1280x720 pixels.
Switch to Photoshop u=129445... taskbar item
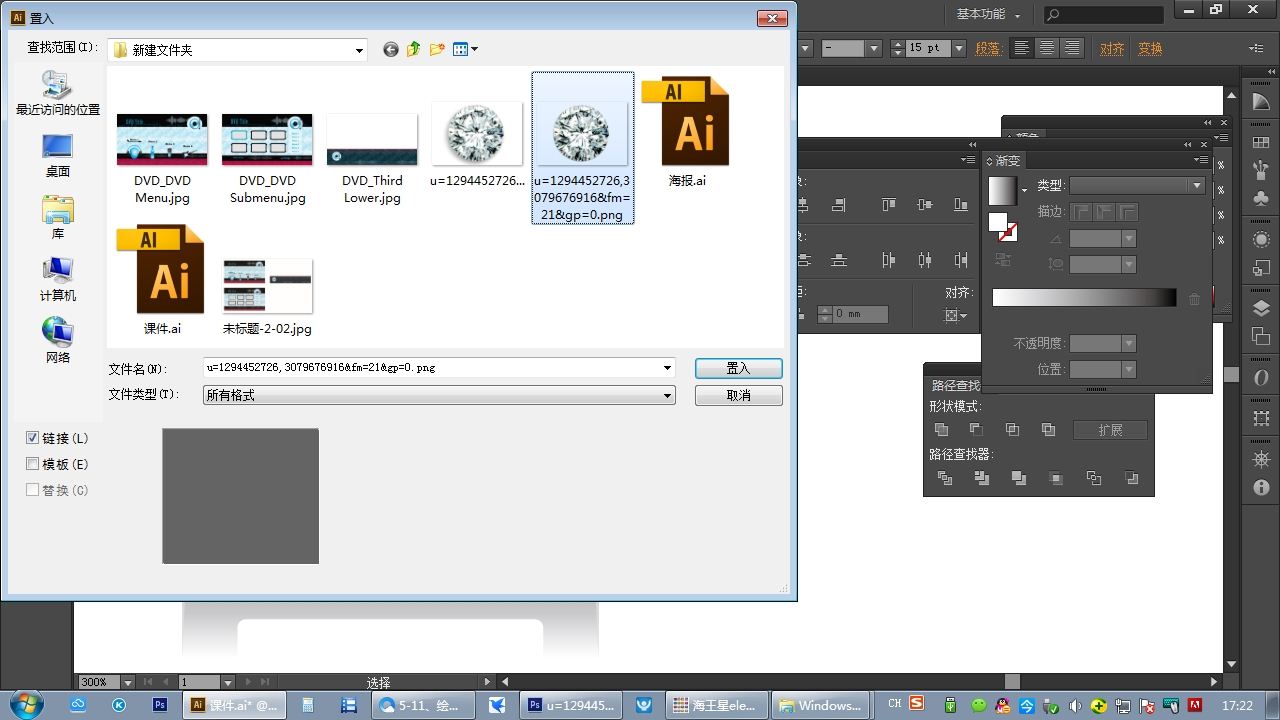click(571, 705)
